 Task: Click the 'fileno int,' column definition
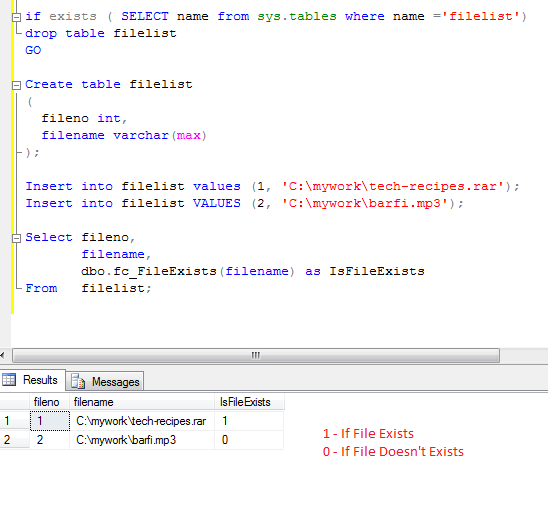tap(84, 119)
